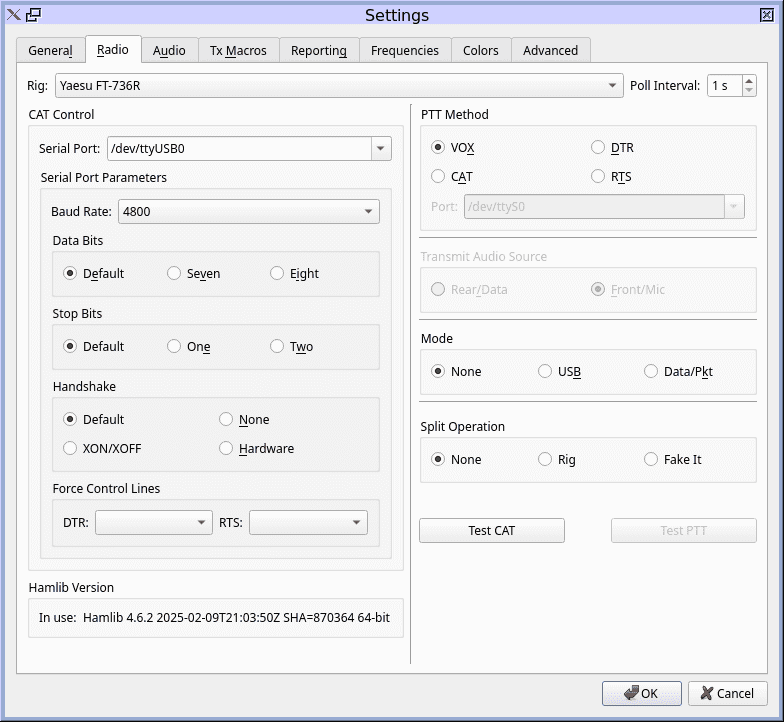Select USB mode radio button
784x722 pixels.
pos(546,371)
